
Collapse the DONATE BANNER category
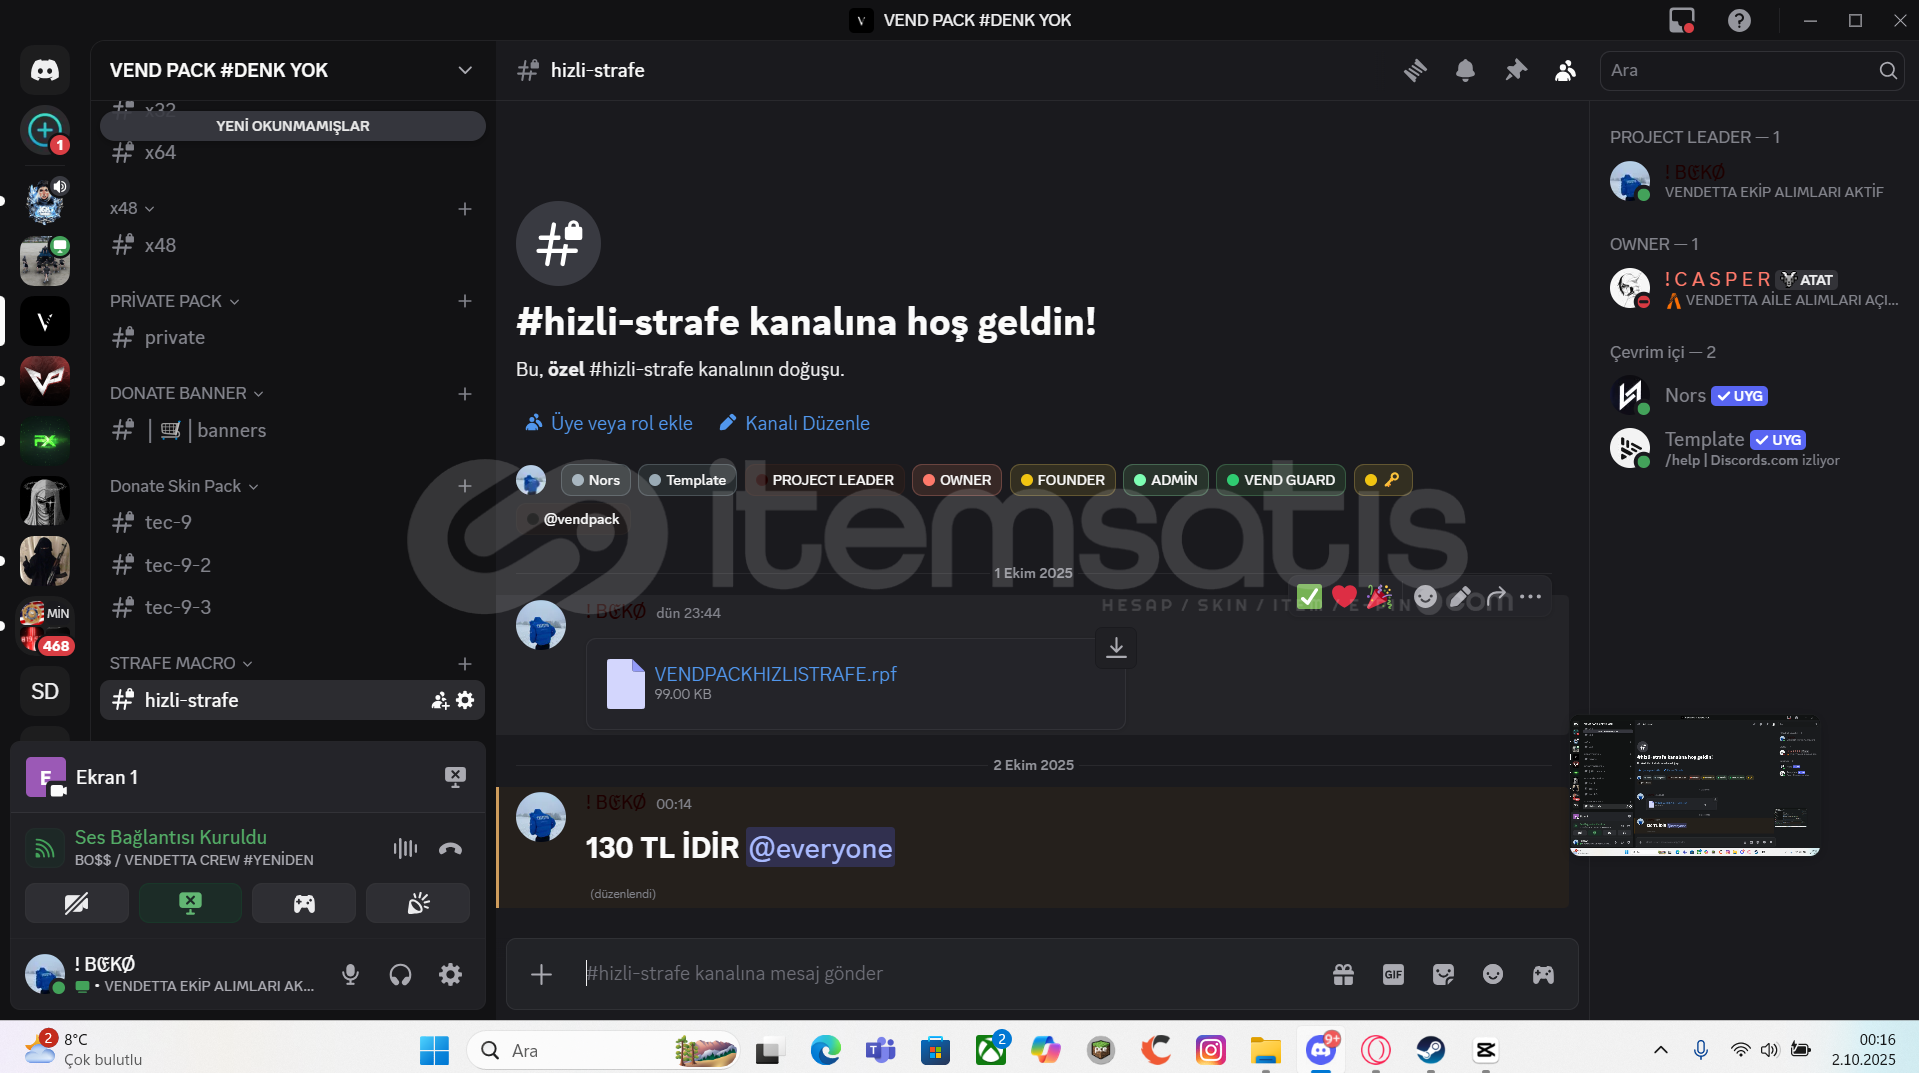coord(187,393)
